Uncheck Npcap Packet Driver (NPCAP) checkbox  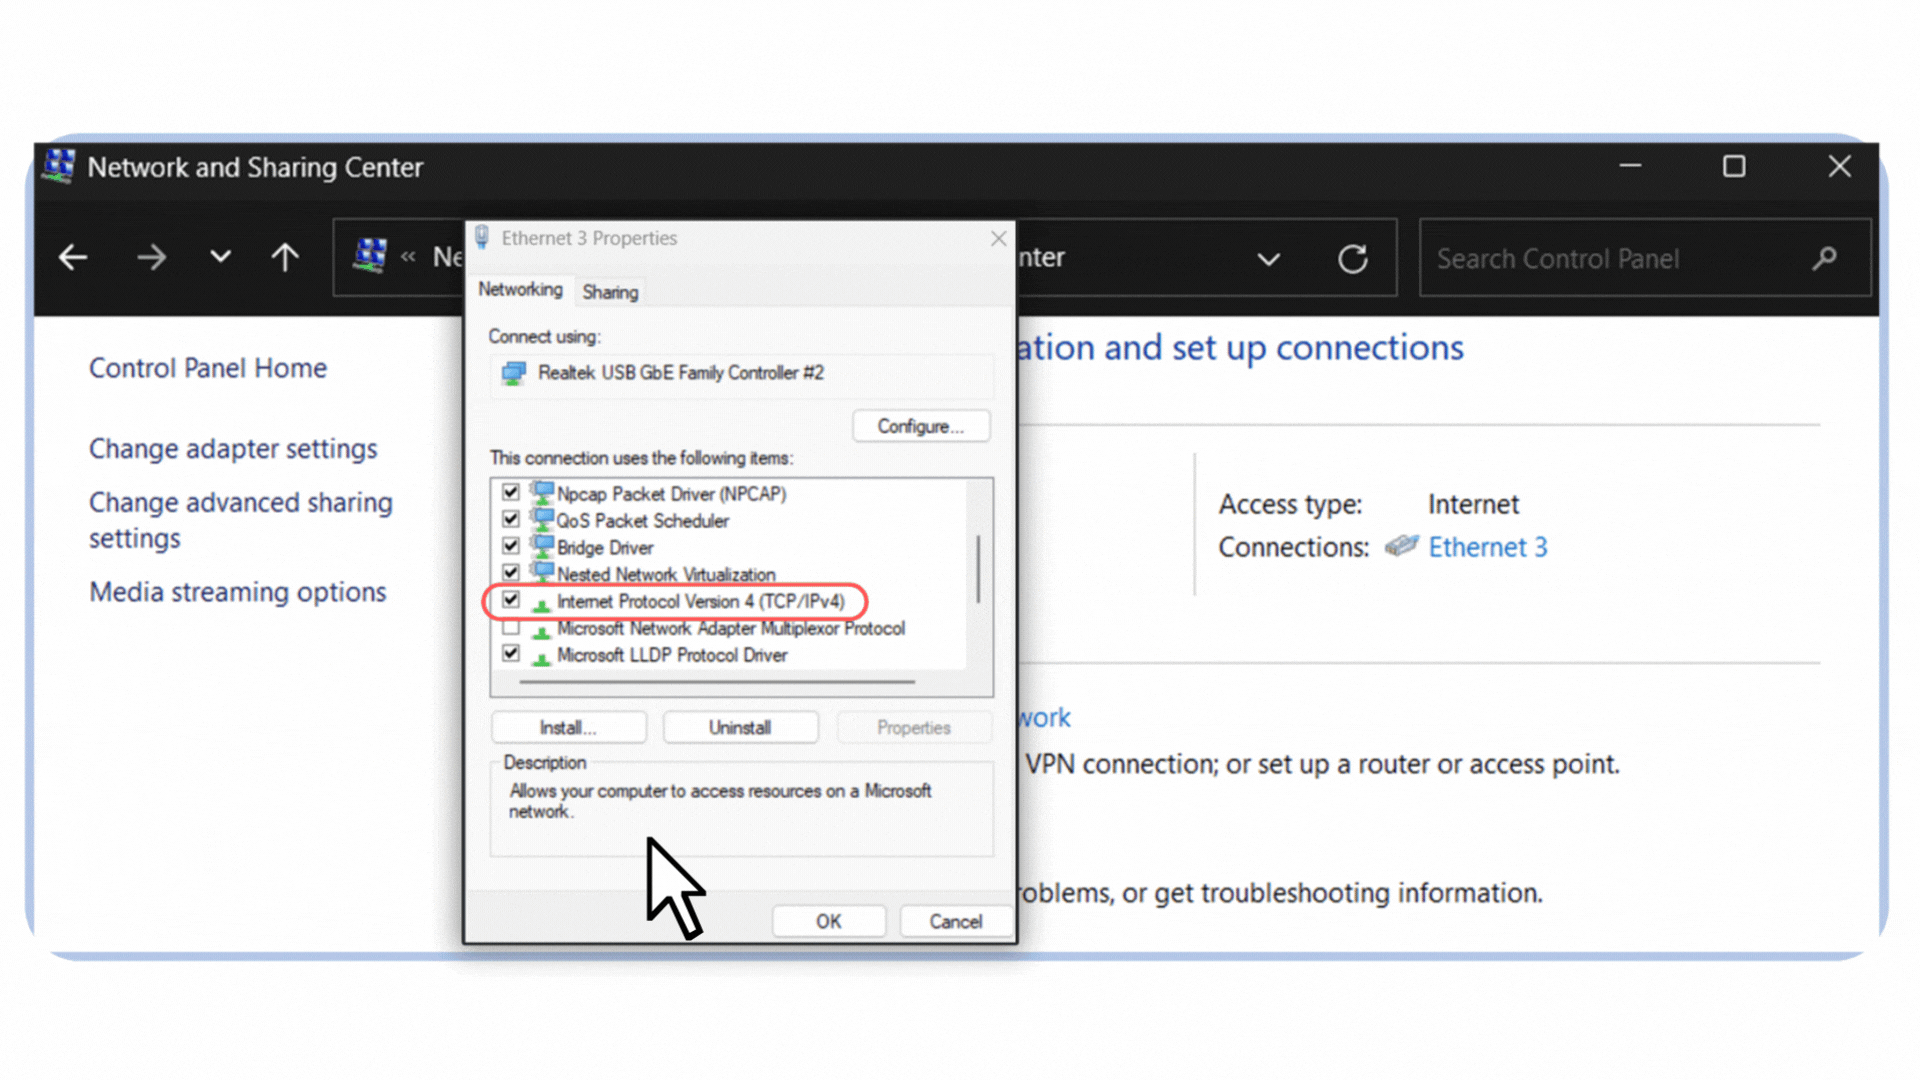[x=511, y=492]
